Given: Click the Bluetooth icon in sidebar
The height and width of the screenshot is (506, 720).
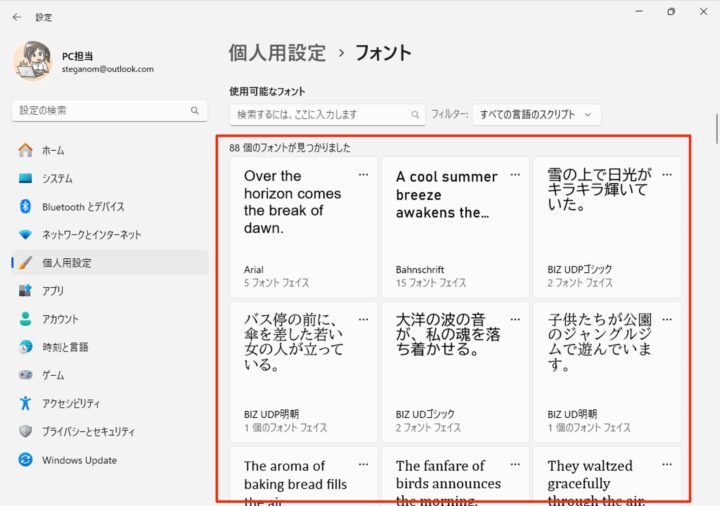Looking at the screenshot, I should pos(25,206).
